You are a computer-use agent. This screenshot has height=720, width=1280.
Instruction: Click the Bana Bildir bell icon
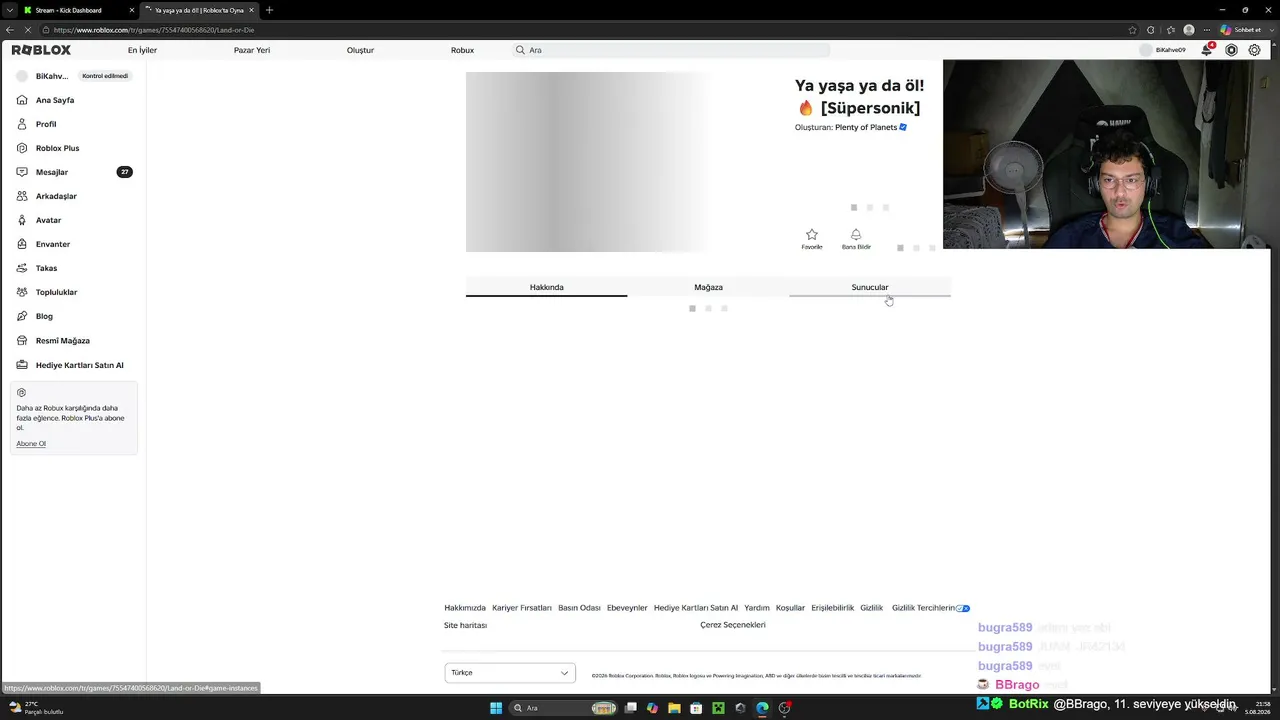(x=856, y=235)
